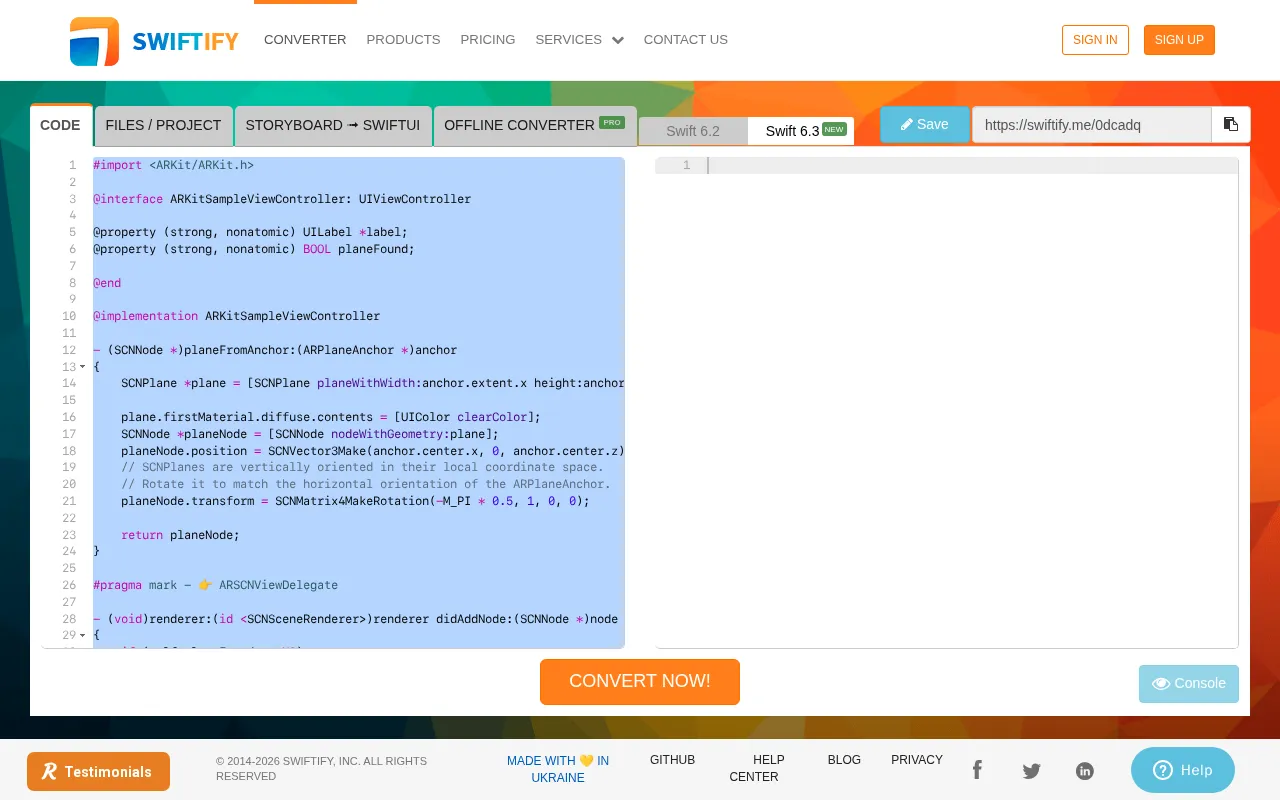Click the UIColor clearColor code line
This screenshot has height=800, width=1280.
click(330, 417)
